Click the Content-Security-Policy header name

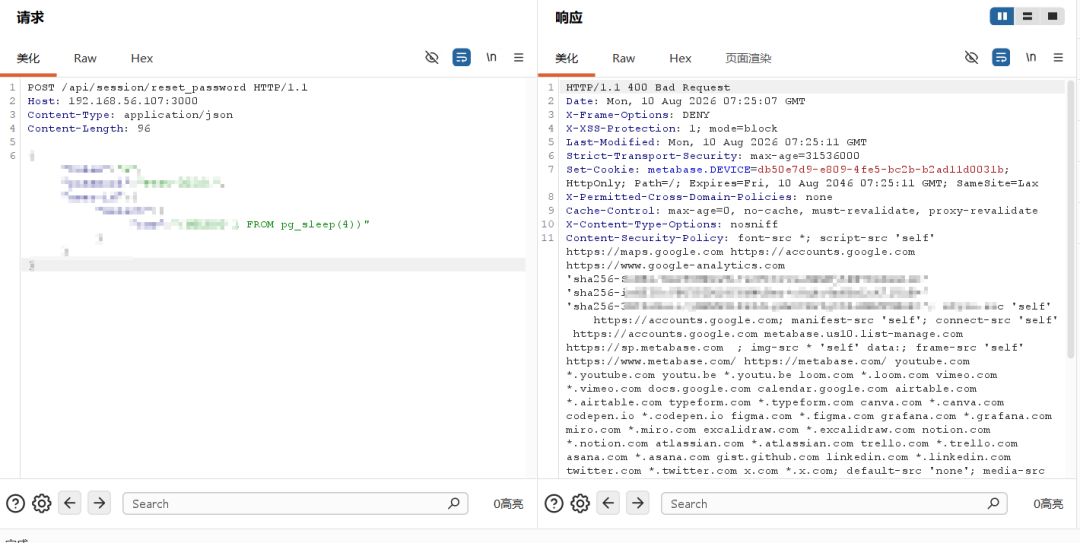pos(646,238)
